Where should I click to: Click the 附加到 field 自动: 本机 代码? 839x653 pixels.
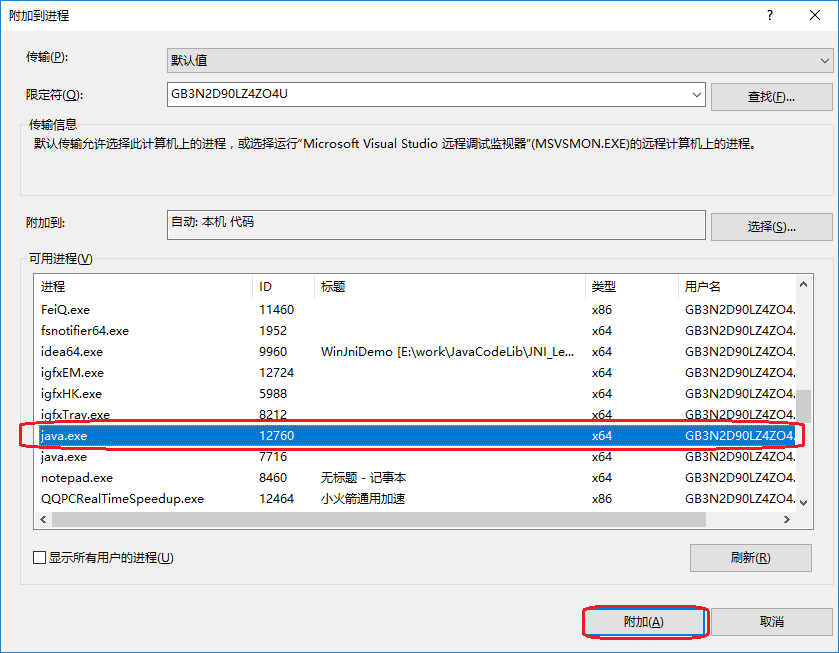click(436, 224)
